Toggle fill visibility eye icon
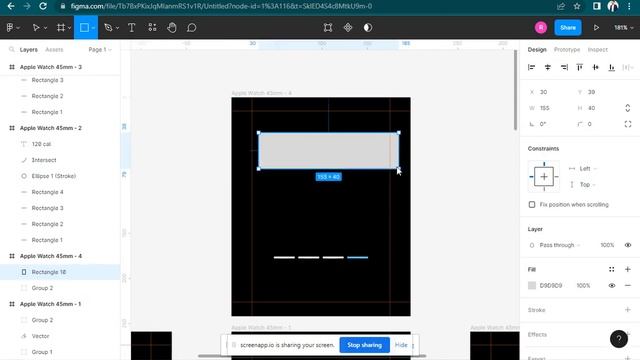 coord(611,286)
